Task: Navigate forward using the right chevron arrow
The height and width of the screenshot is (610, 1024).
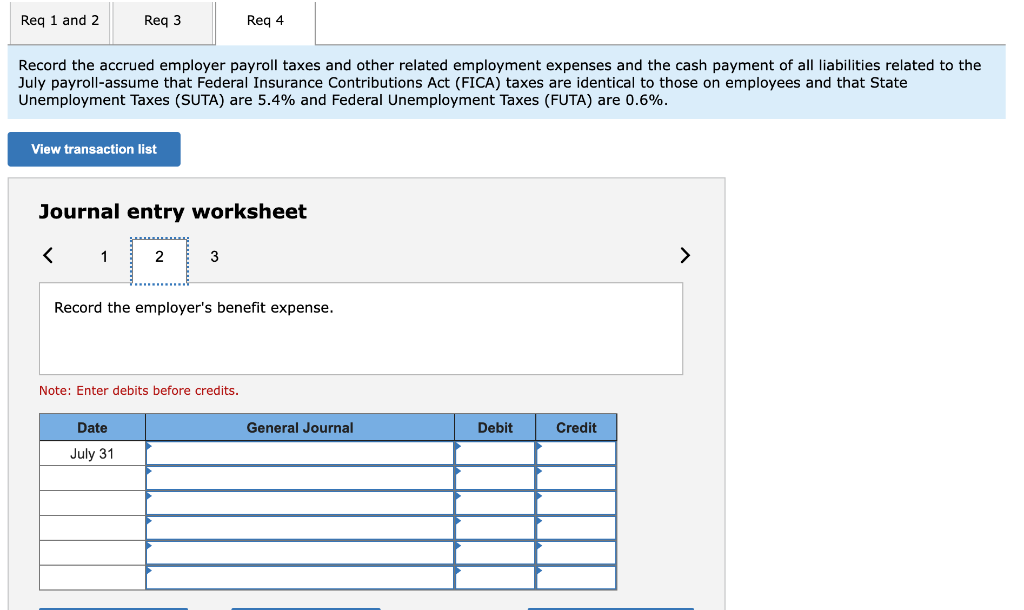Action: [685, 255]
